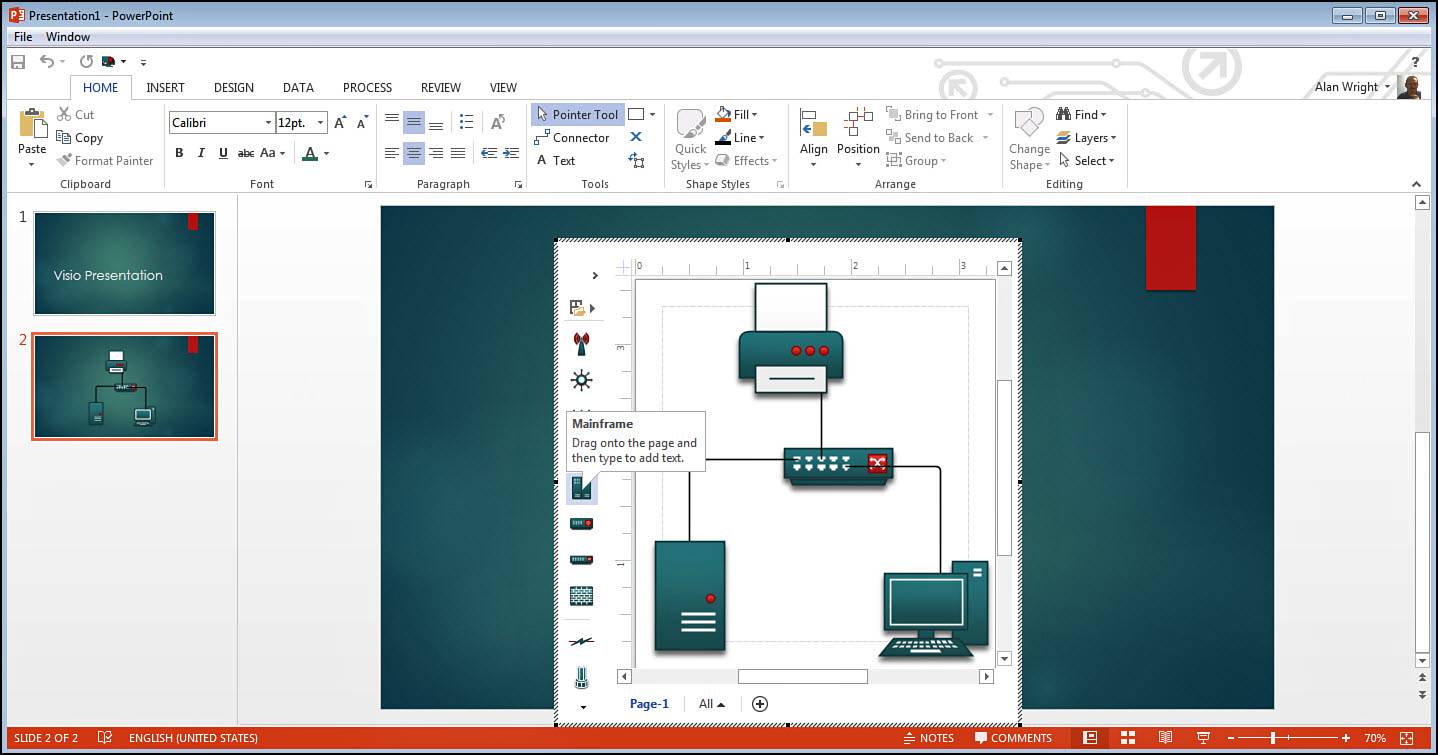Open the Calibri font name dropdown
The image size is (1438, 755).
click(x=268, y=123)
